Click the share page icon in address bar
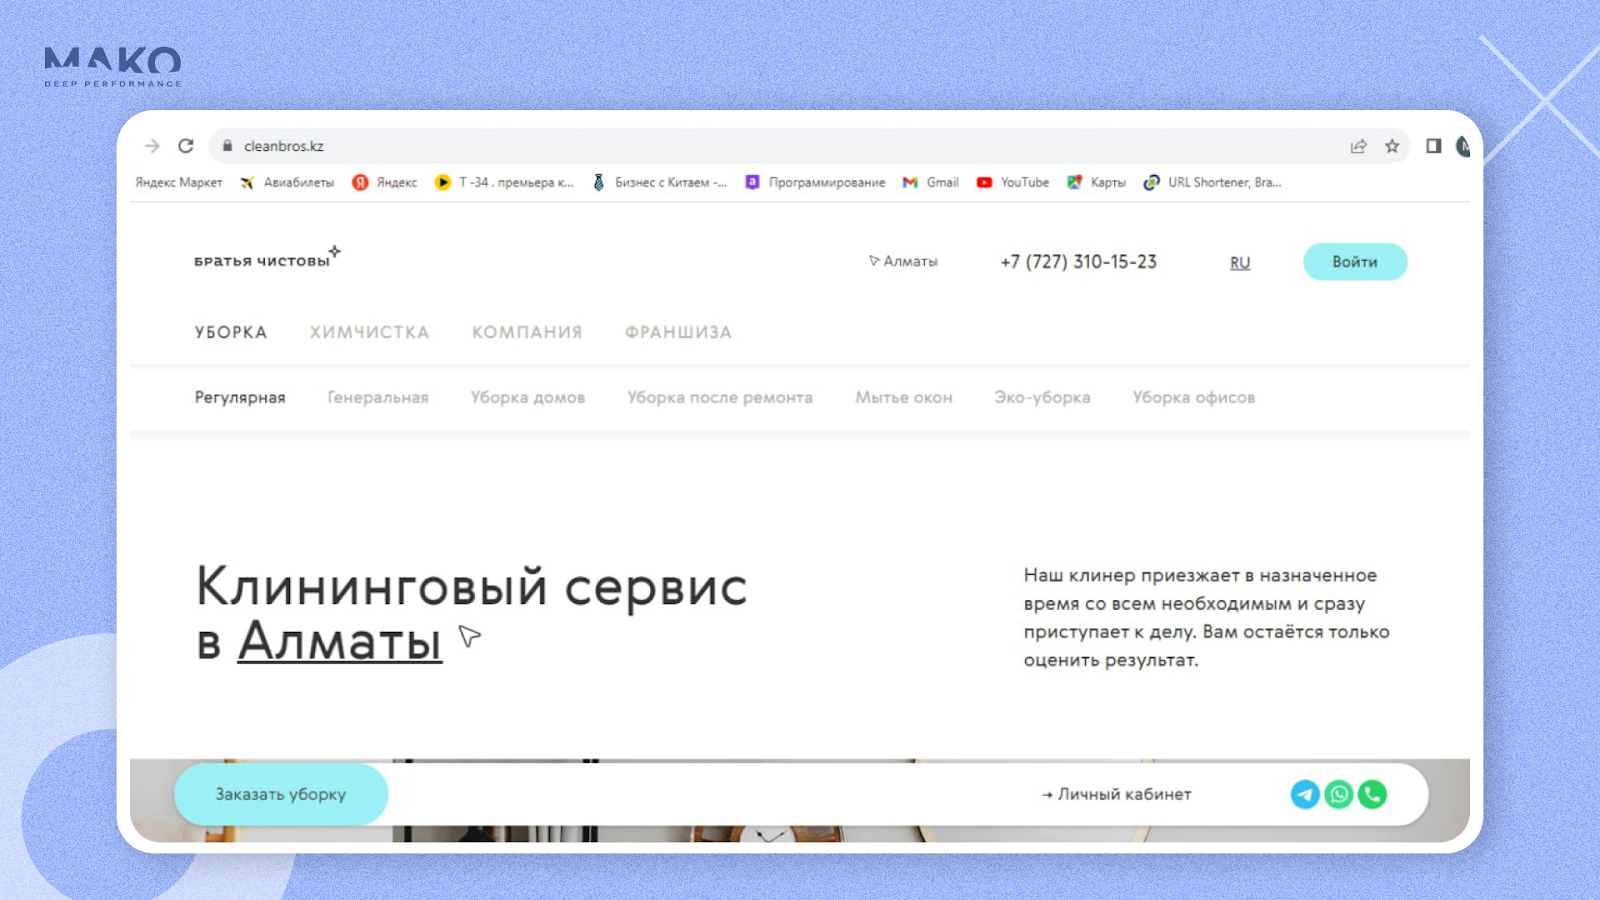 pos(1358,146)
